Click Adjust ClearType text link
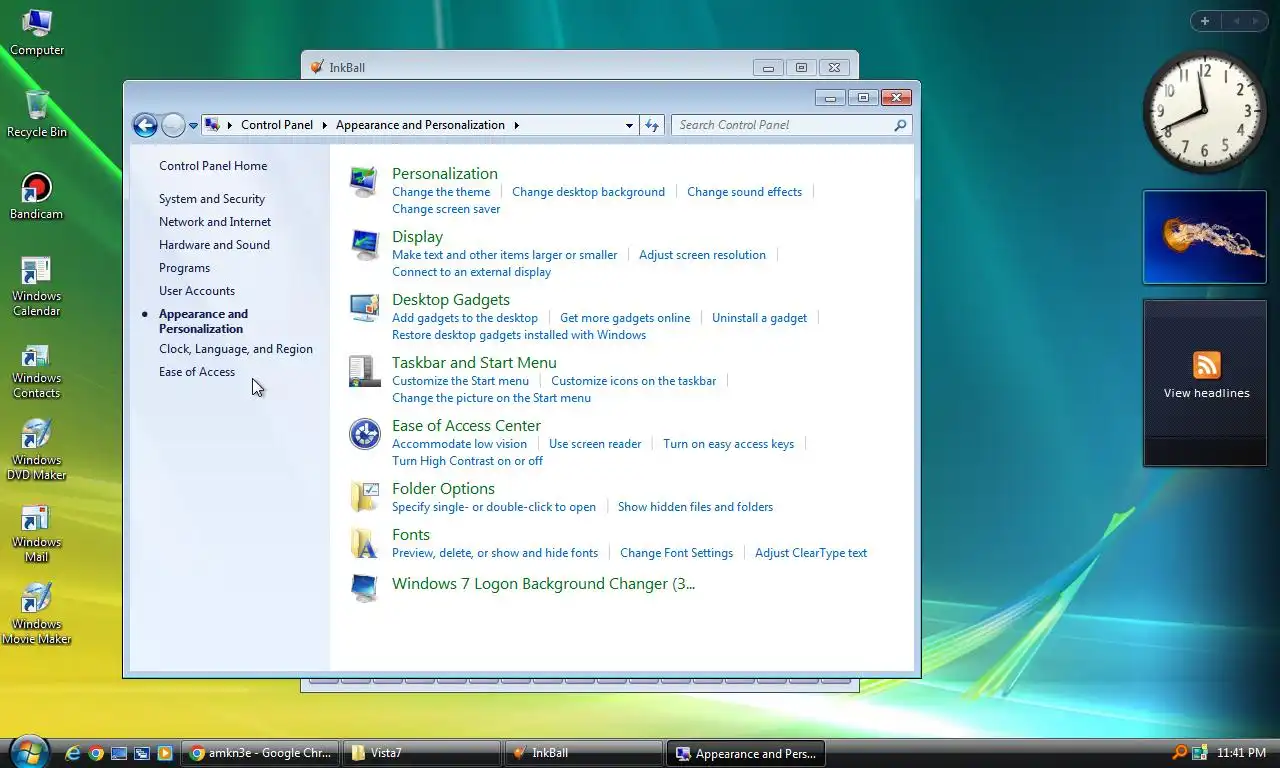The height and width of the screenshot is (768, 1280). (811, 553)
